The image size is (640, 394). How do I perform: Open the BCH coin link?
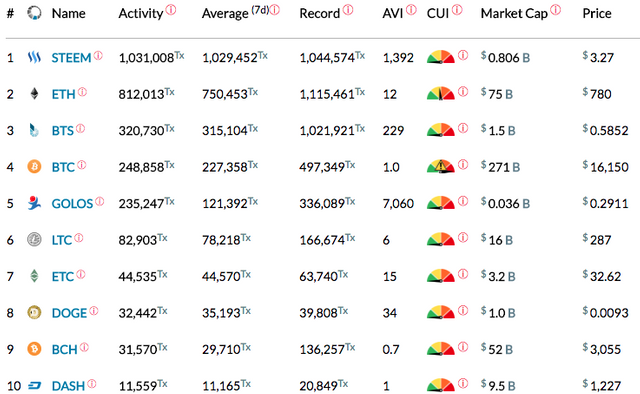(64, 349)
